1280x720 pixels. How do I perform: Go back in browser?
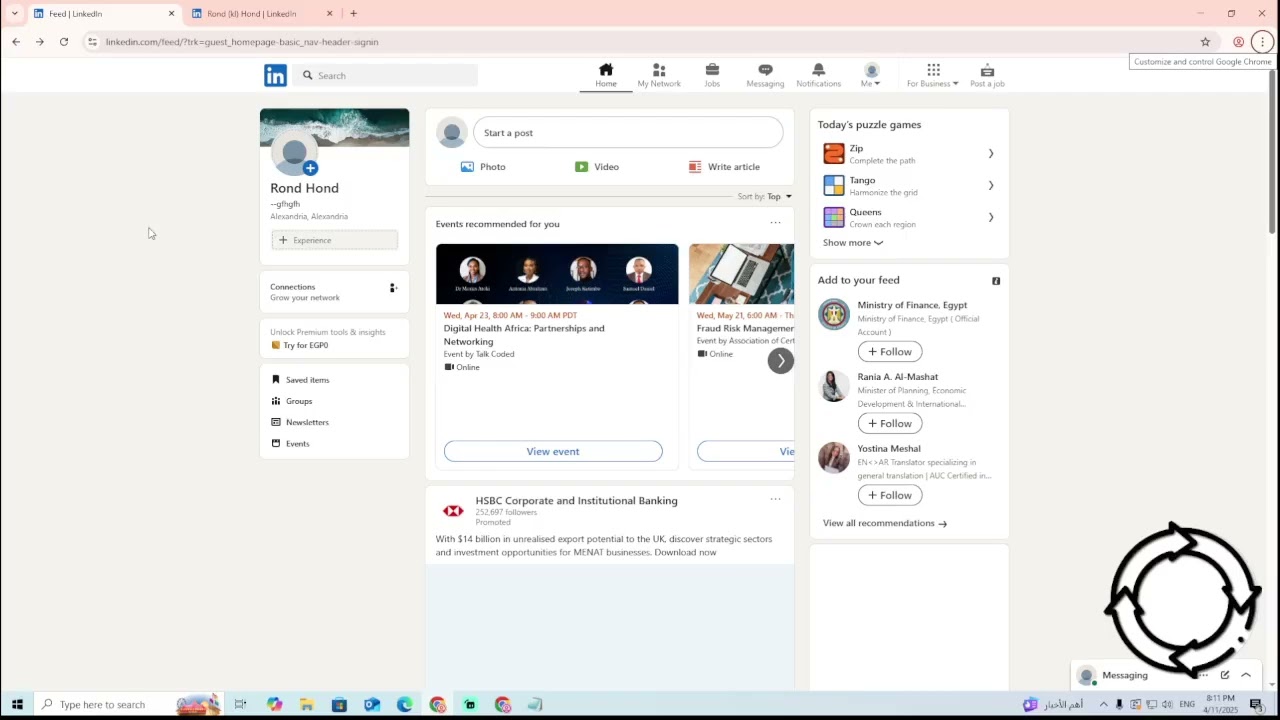(x=16, y=42)
